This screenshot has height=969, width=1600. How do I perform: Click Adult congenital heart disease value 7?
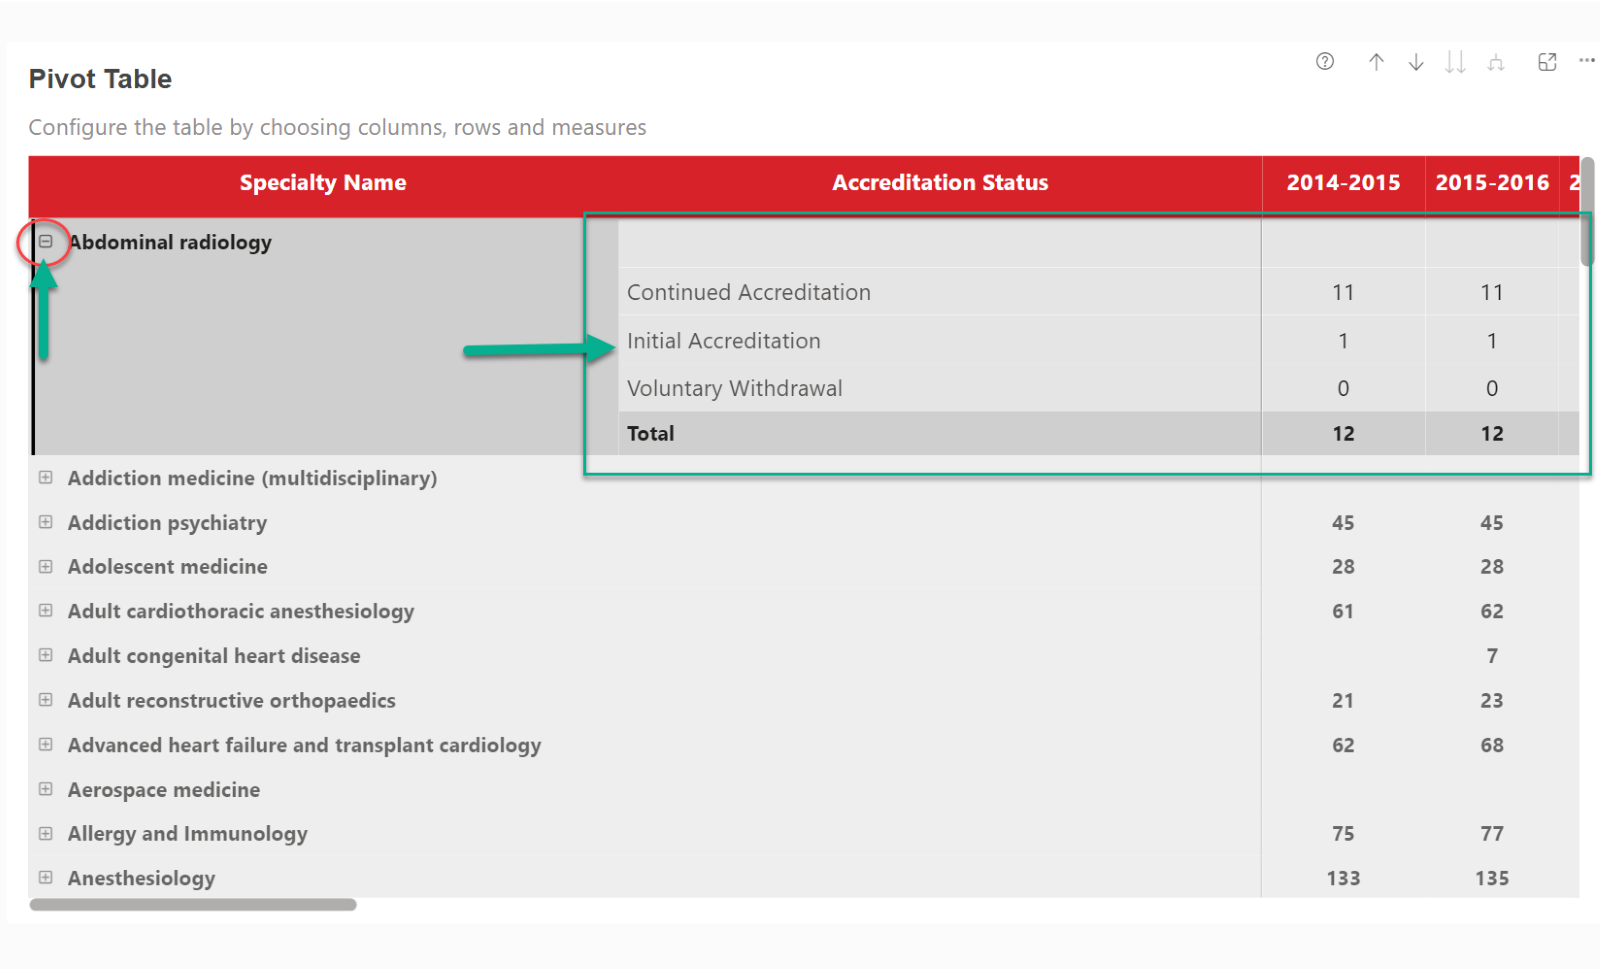point(1492,656)
